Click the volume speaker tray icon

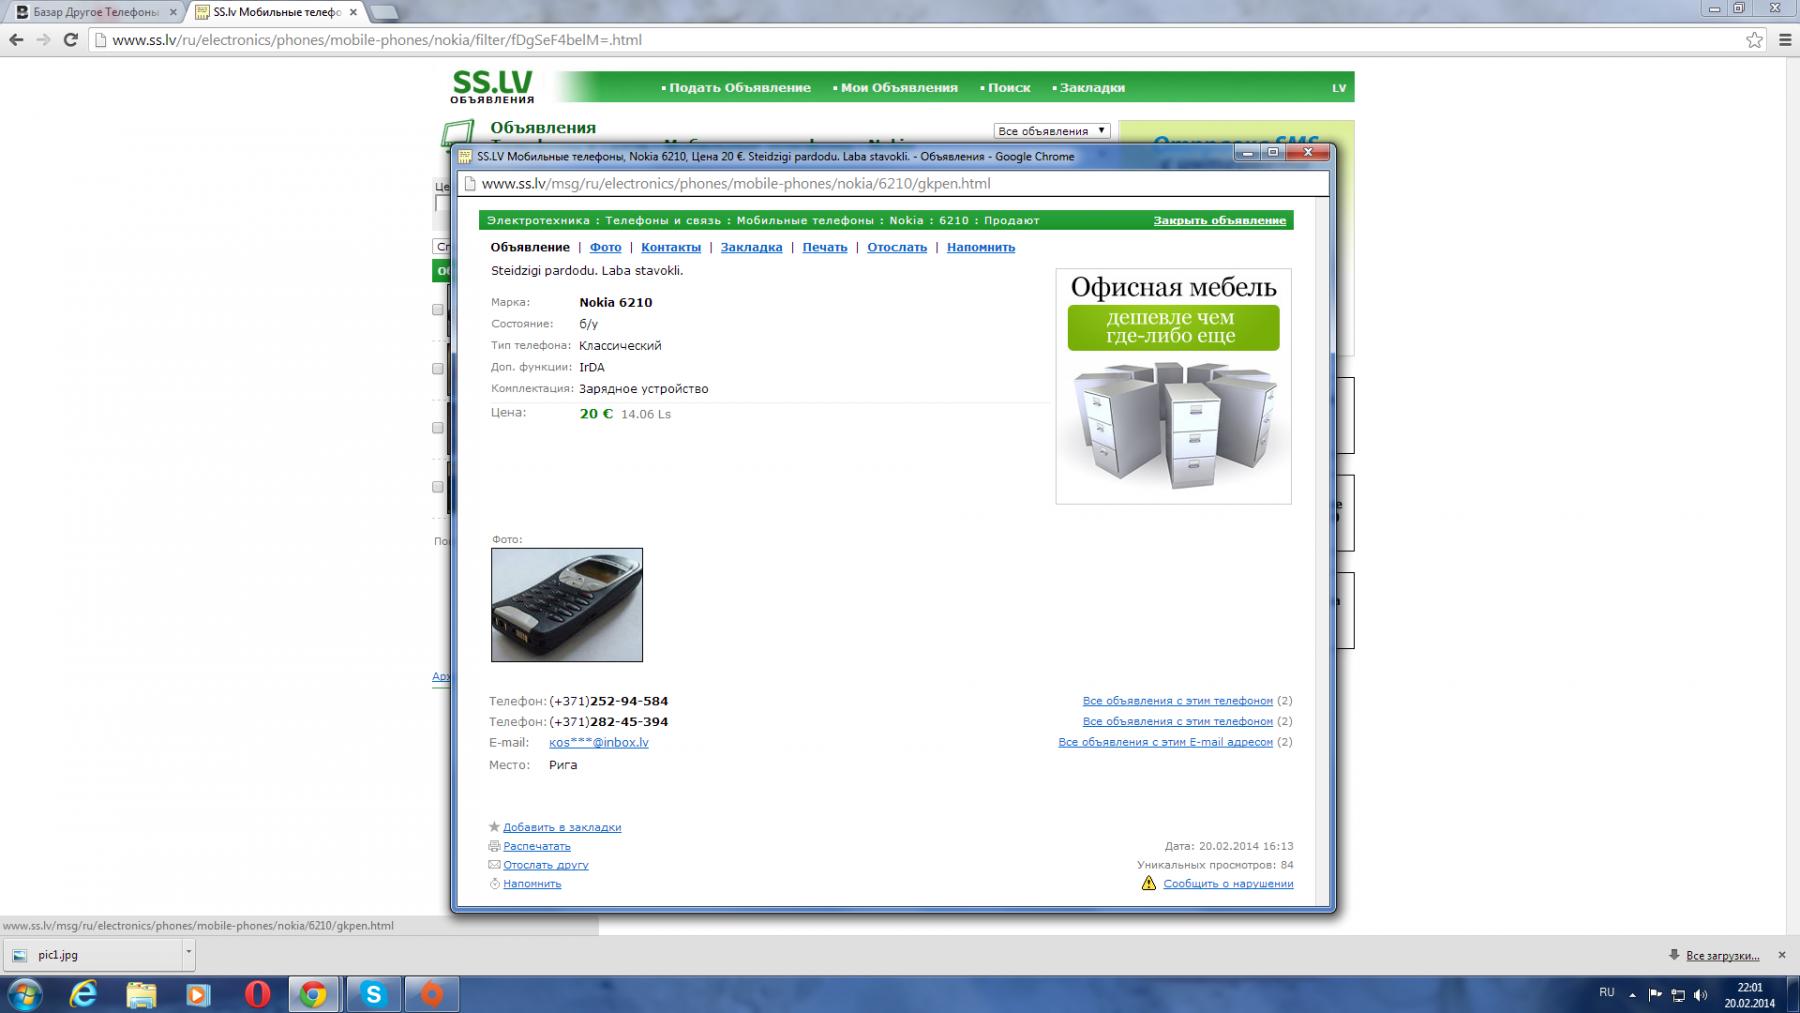pyautogui.click(x=1700, y=995)
